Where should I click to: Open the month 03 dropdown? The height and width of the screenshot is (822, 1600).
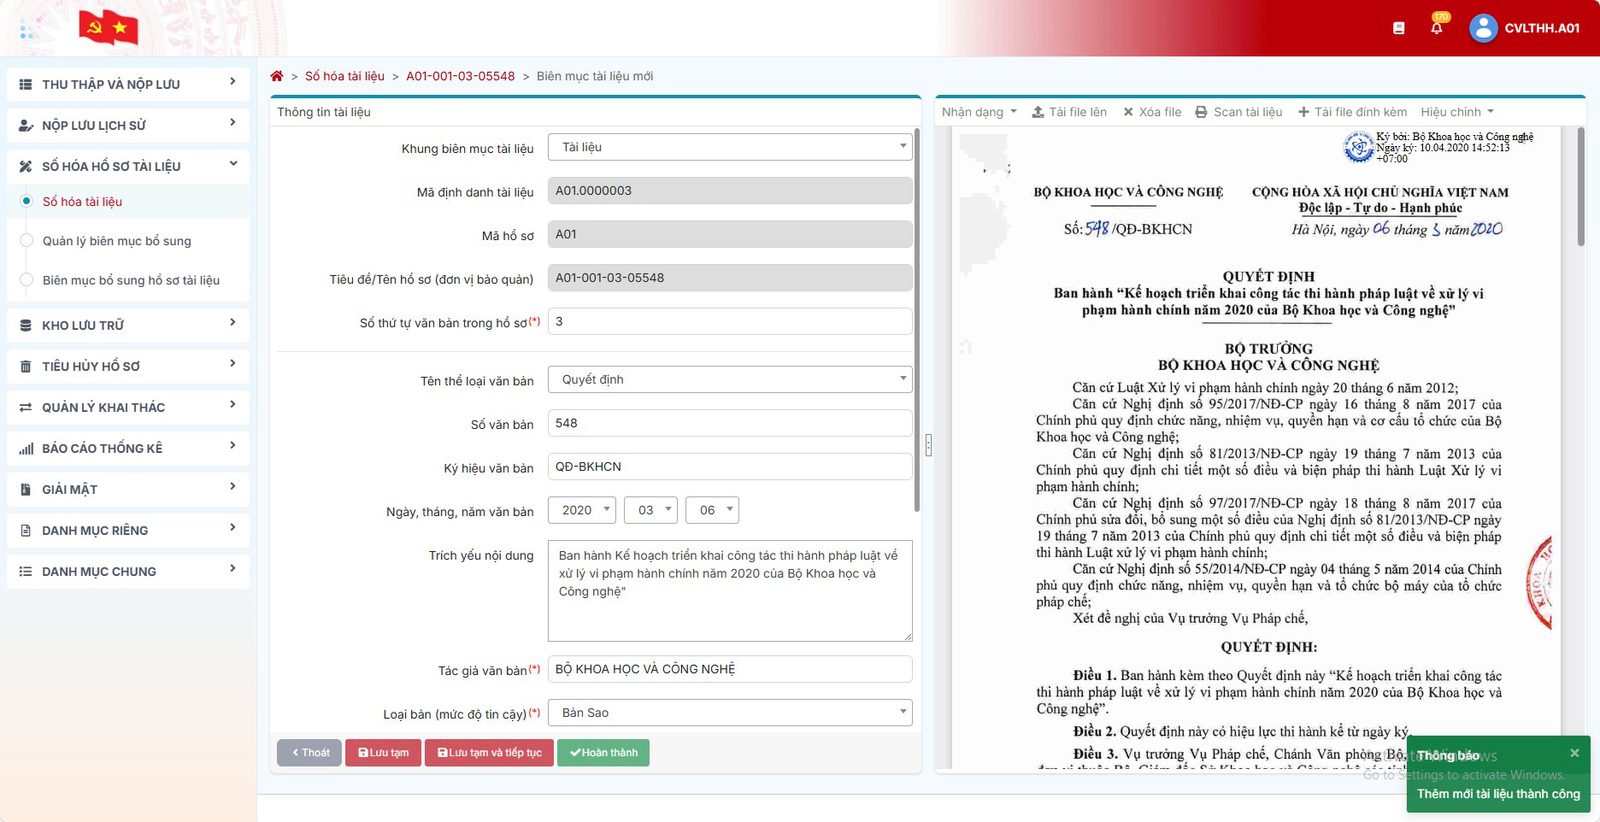(651, 510)
